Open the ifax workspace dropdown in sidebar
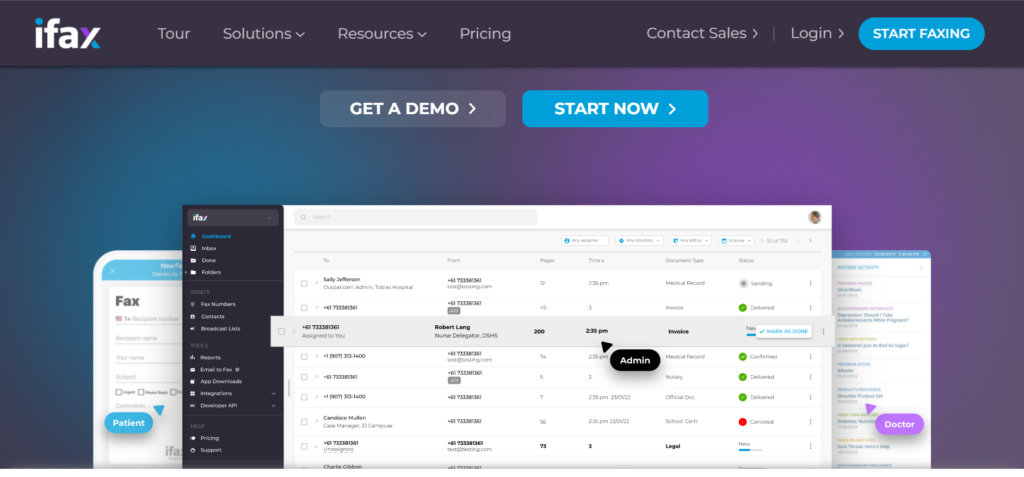 click(233, 218)
